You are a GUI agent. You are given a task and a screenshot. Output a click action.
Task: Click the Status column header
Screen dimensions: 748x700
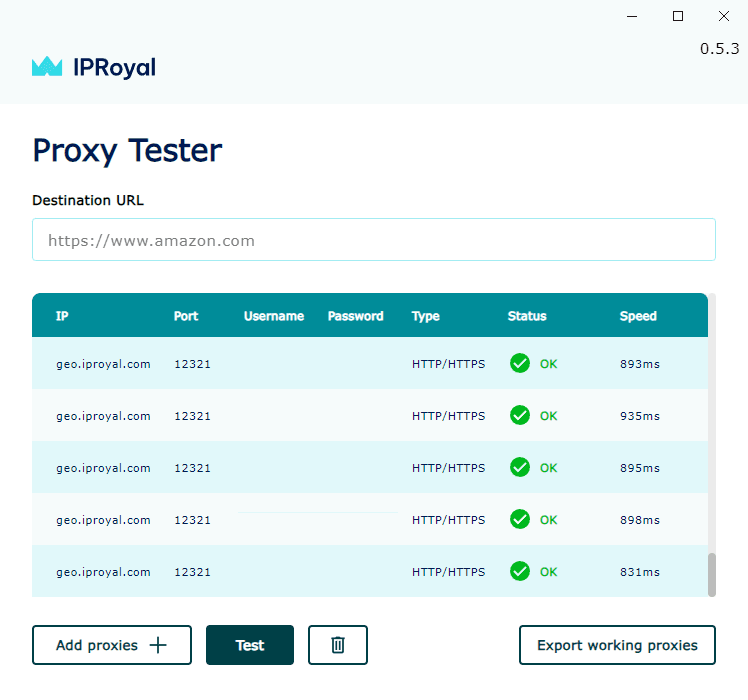(527, 316)
